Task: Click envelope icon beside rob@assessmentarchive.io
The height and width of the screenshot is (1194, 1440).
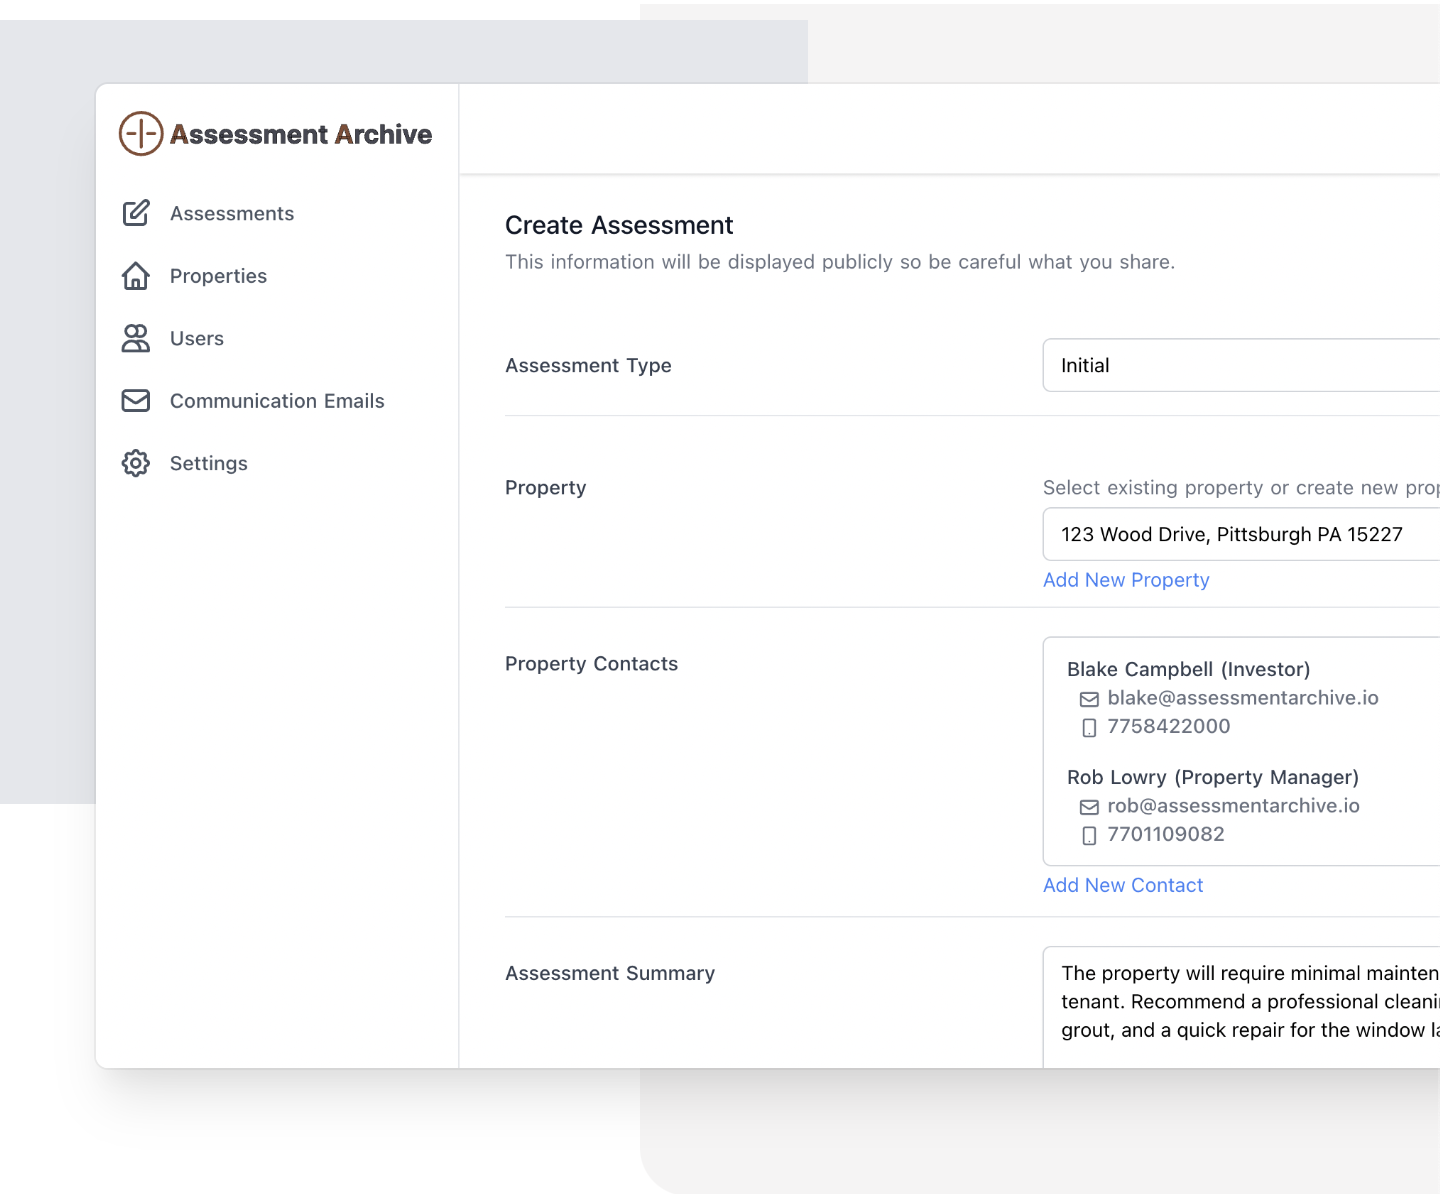Action: click(1089, 807)
